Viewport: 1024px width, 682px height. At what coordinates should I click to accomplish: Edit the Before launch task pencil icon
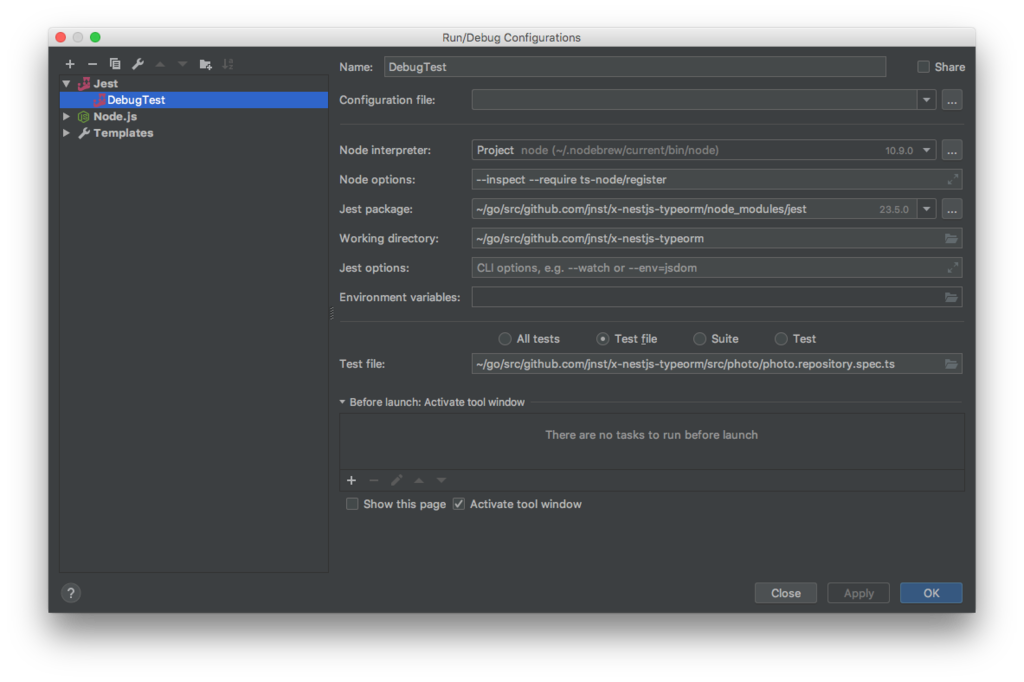[x=396, y=480]
